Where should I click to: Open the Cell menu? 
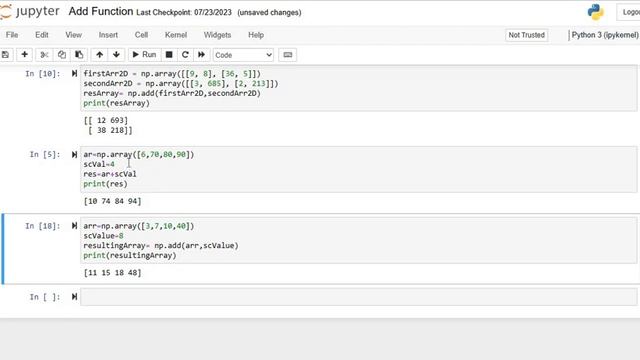(141, 35)
